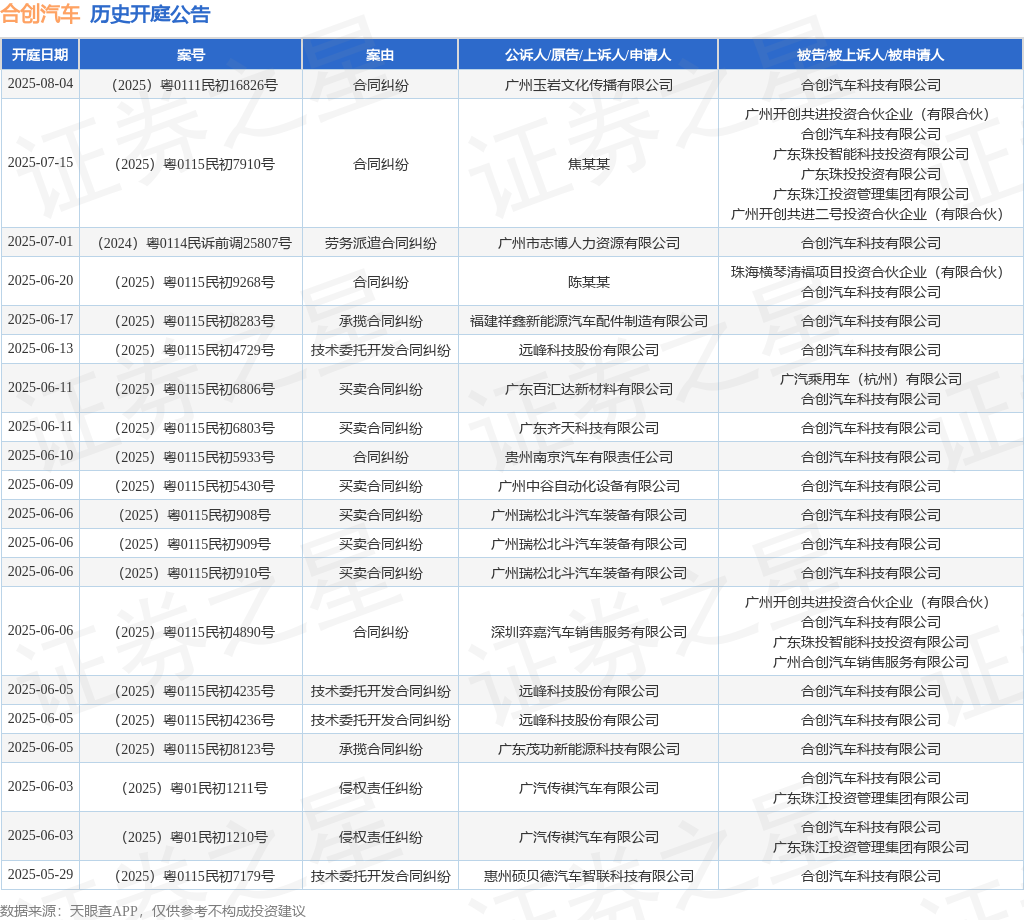Viewport: 1024px width, 920px height.
Task: Select plaintiff 广东齐天科技有限公司
Action: coord(588,428)
